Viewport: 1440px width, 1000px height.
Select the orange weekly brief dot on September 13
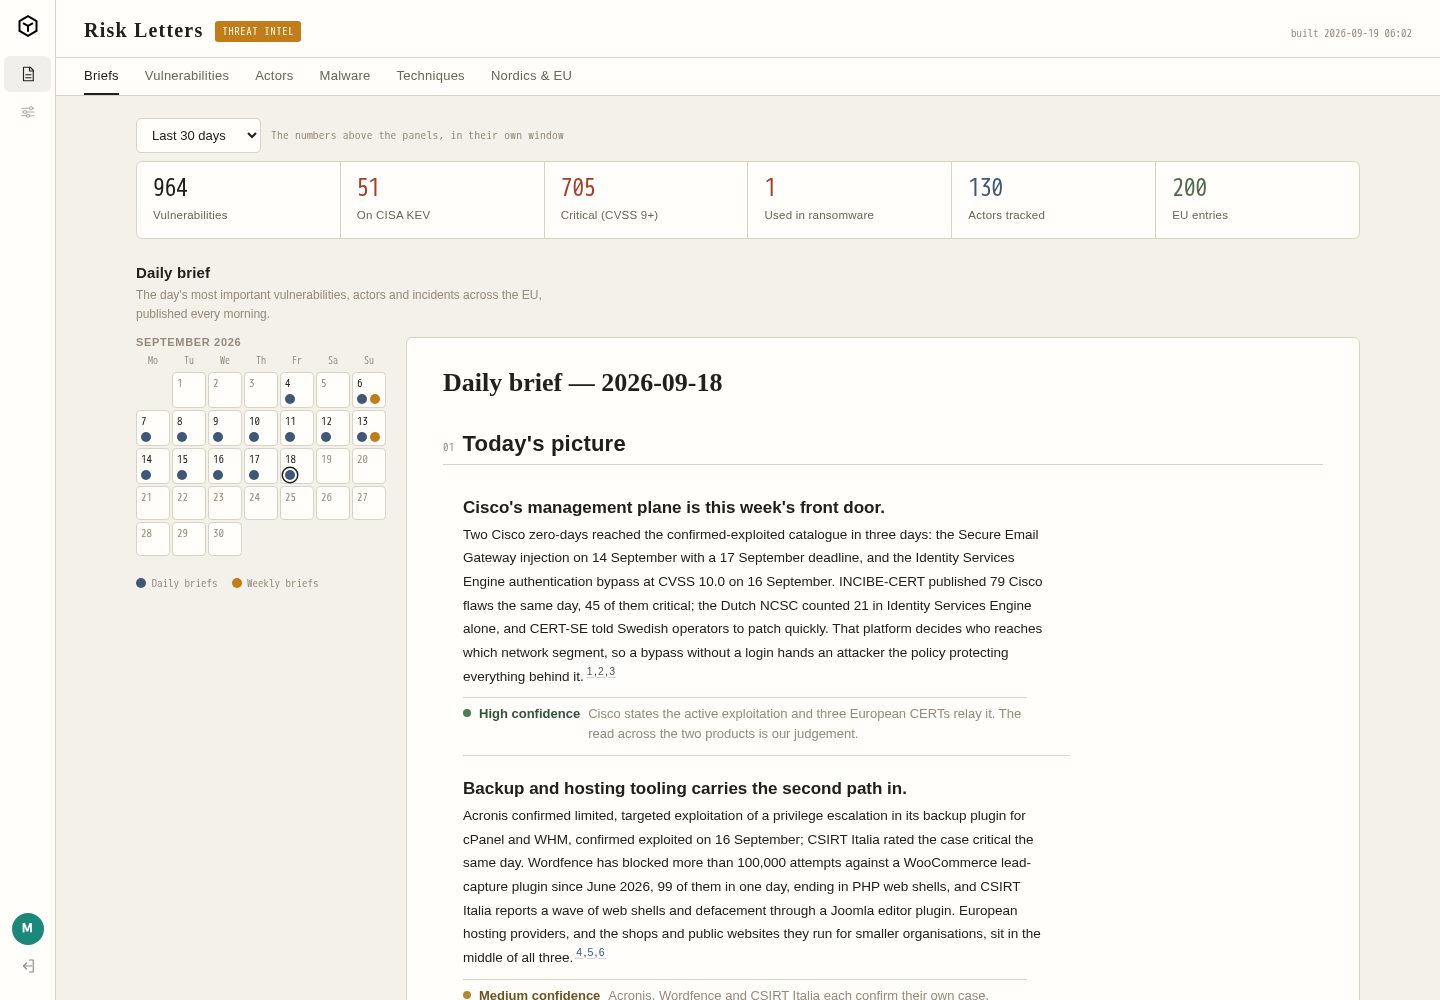tap(375, 437)
